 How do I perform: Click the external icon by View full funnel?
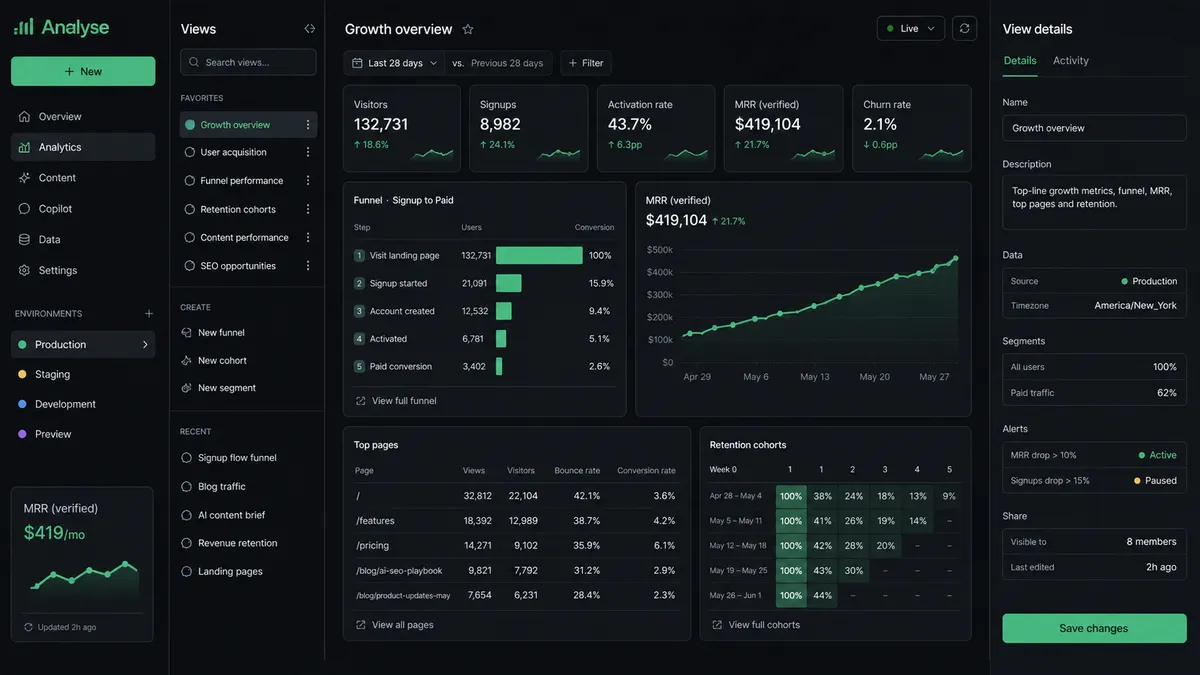361,401
